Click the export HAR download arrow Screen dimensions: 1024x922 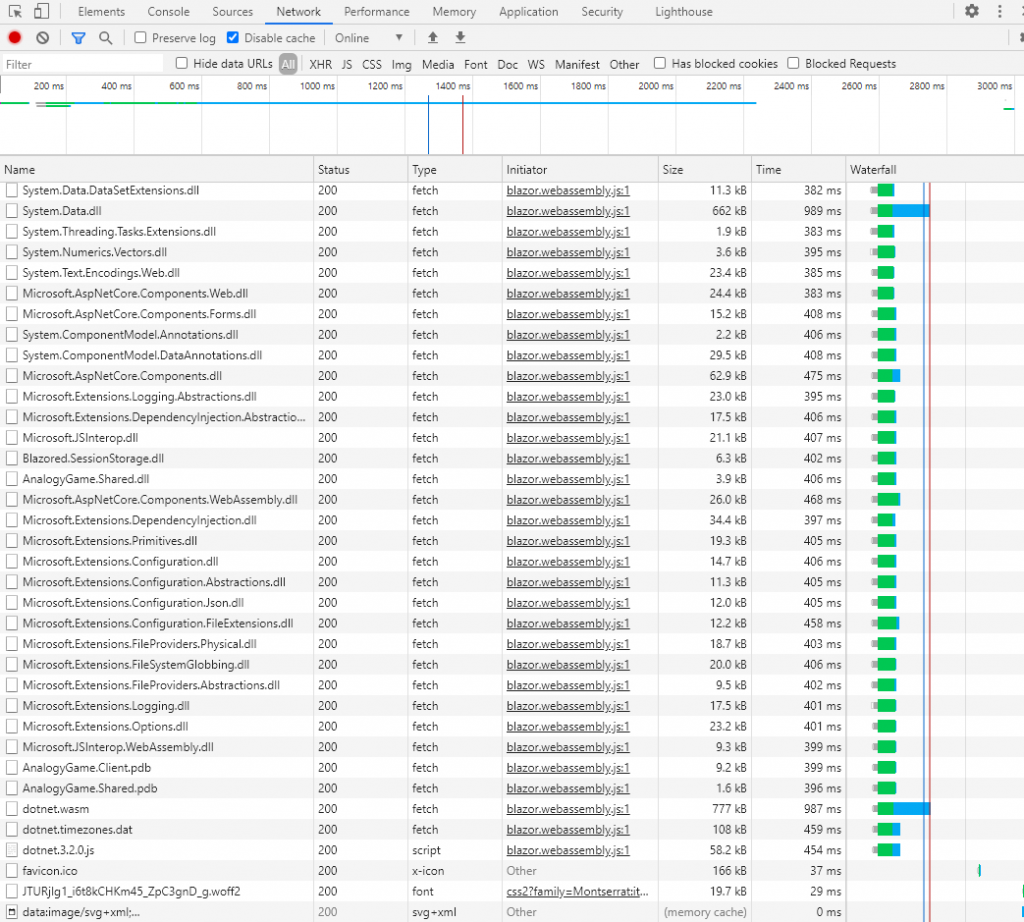click(x=461, y=38)
